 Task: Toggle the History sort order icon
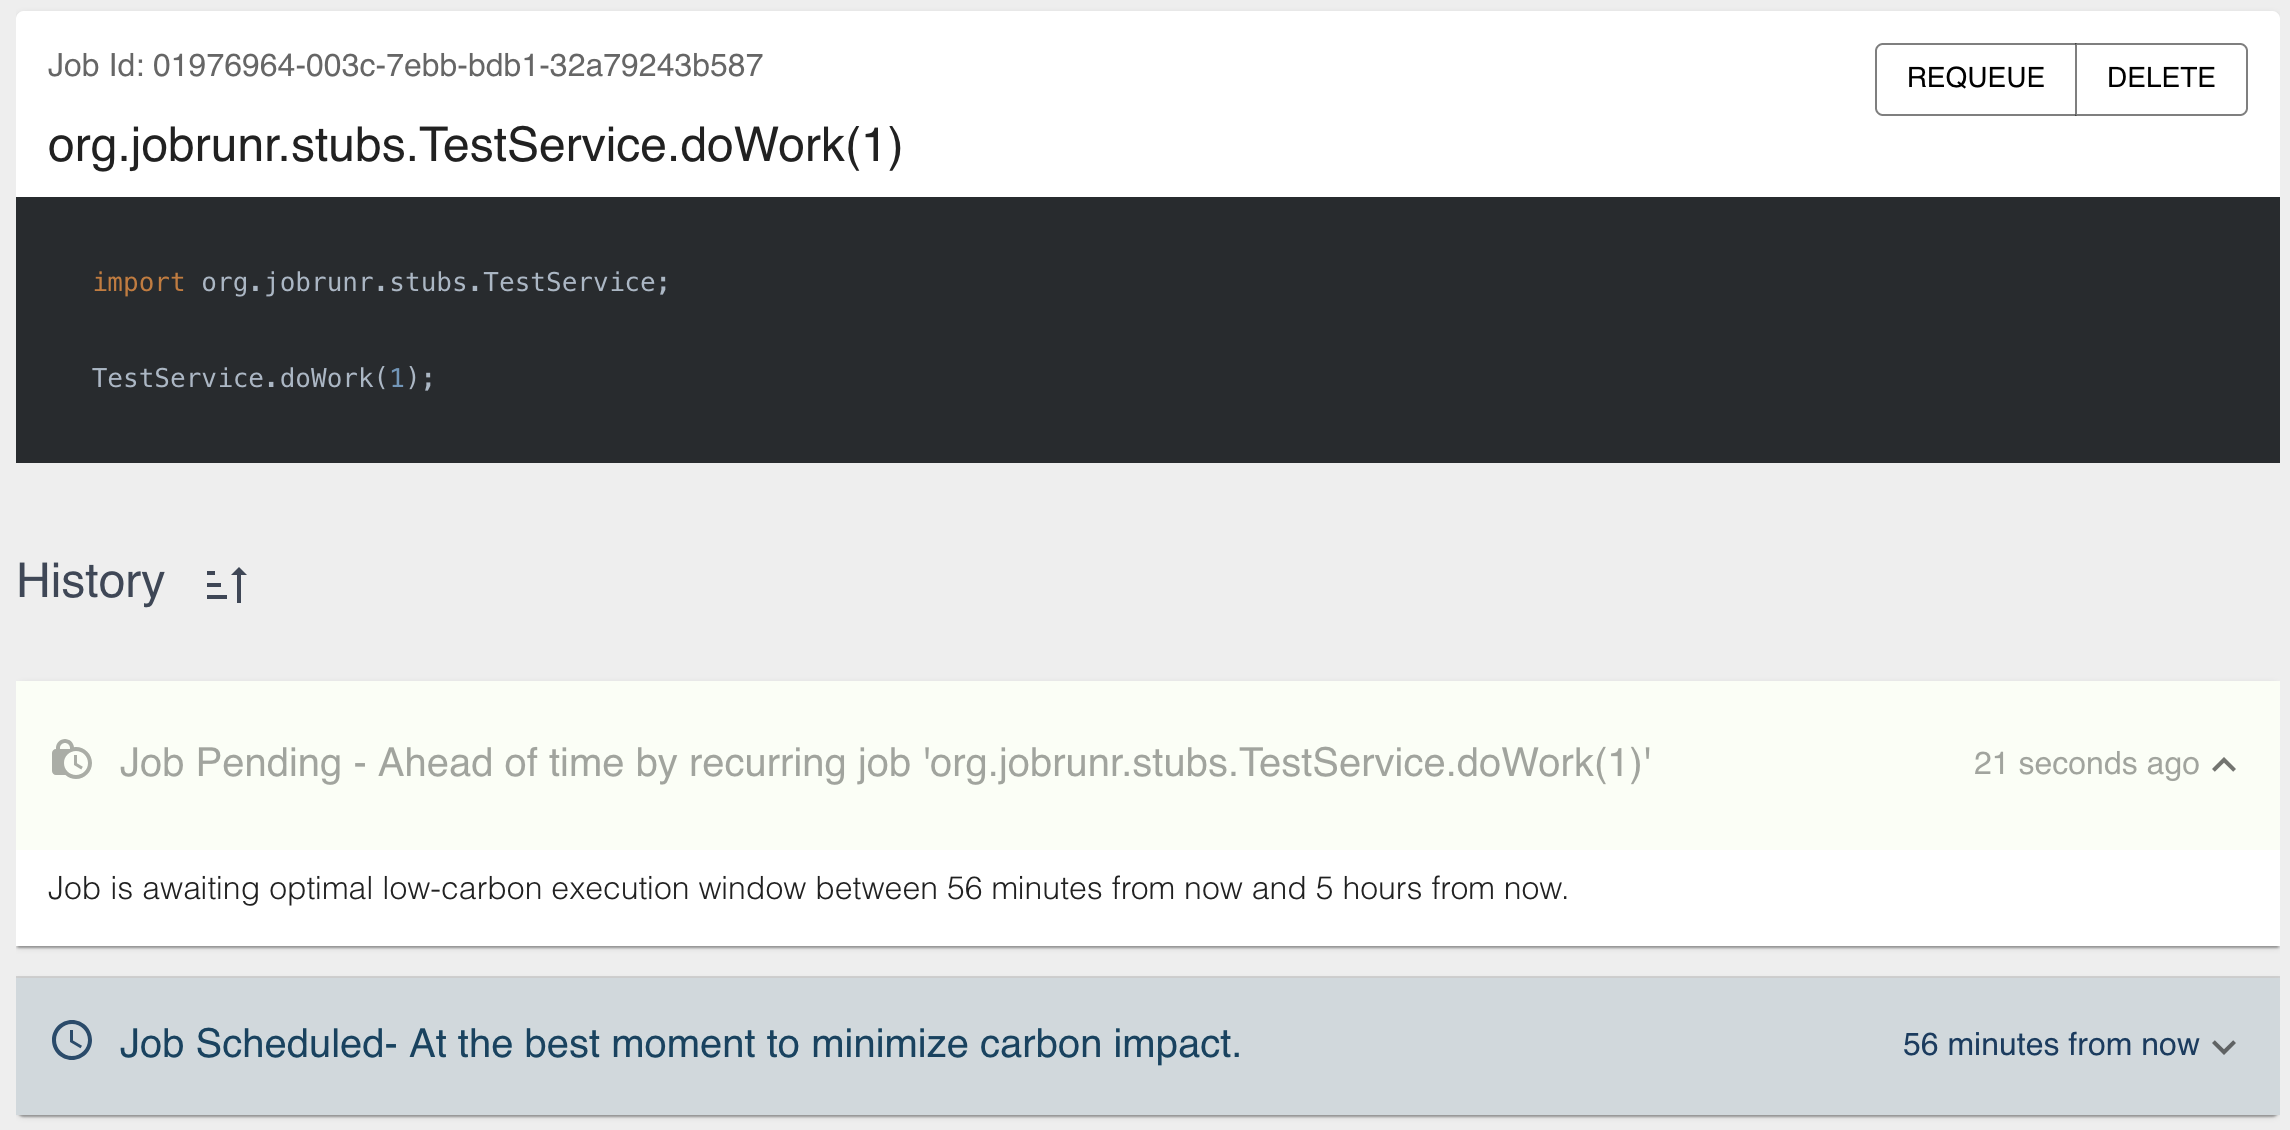pos(226,584)
